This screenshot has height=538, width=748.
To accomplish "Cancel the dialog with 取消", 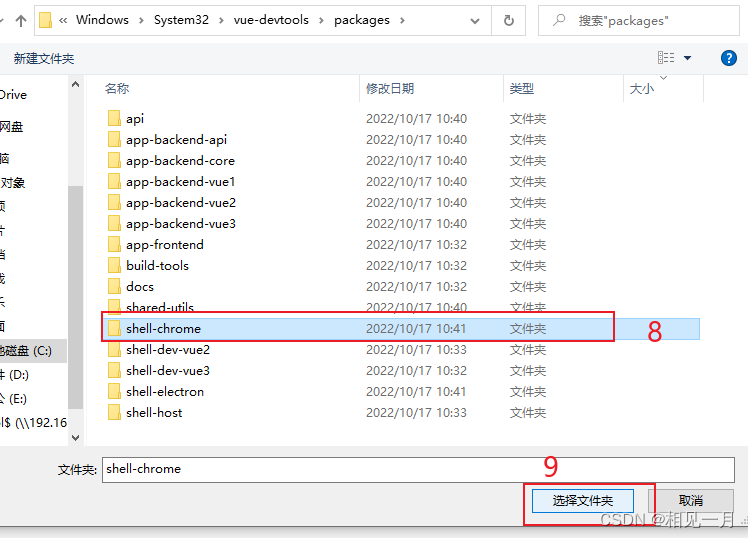I will 690,501.
